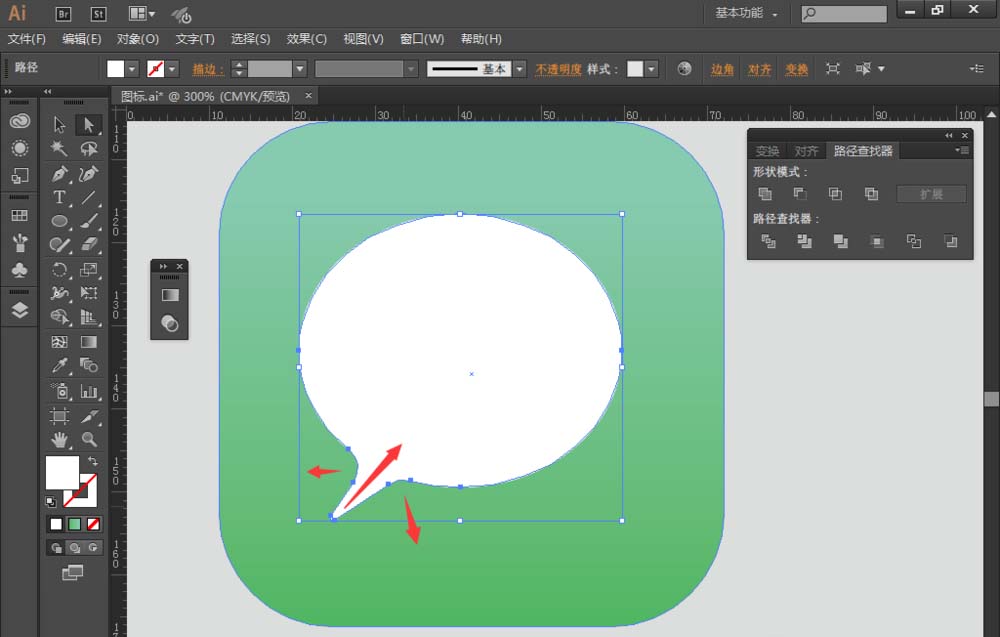Switch fill to gradient at toolbar bottom
Viewport: 1000px width, 637px height.
click(x=75, y=523)
